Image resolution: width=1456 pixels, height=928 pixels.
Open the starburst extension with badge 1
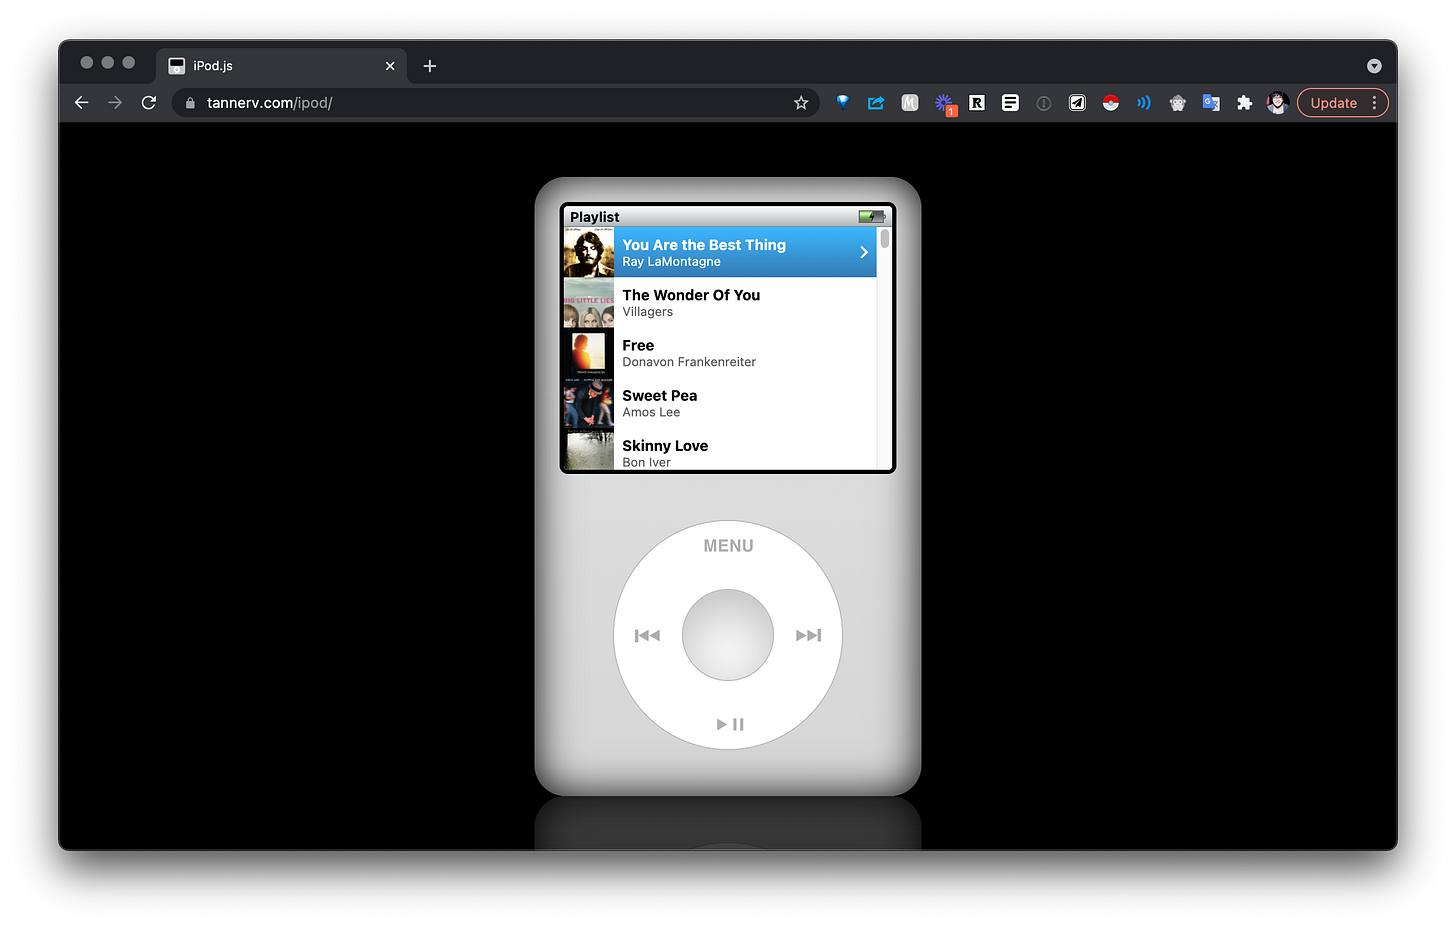click(944, 103)
